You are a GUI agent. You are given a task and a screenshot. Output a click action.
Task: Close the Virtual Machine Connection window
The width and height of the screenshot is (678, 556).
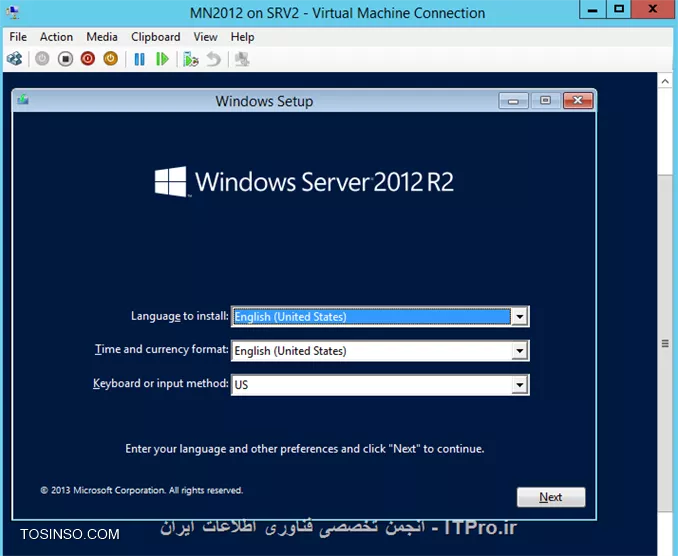click(653, 10)
